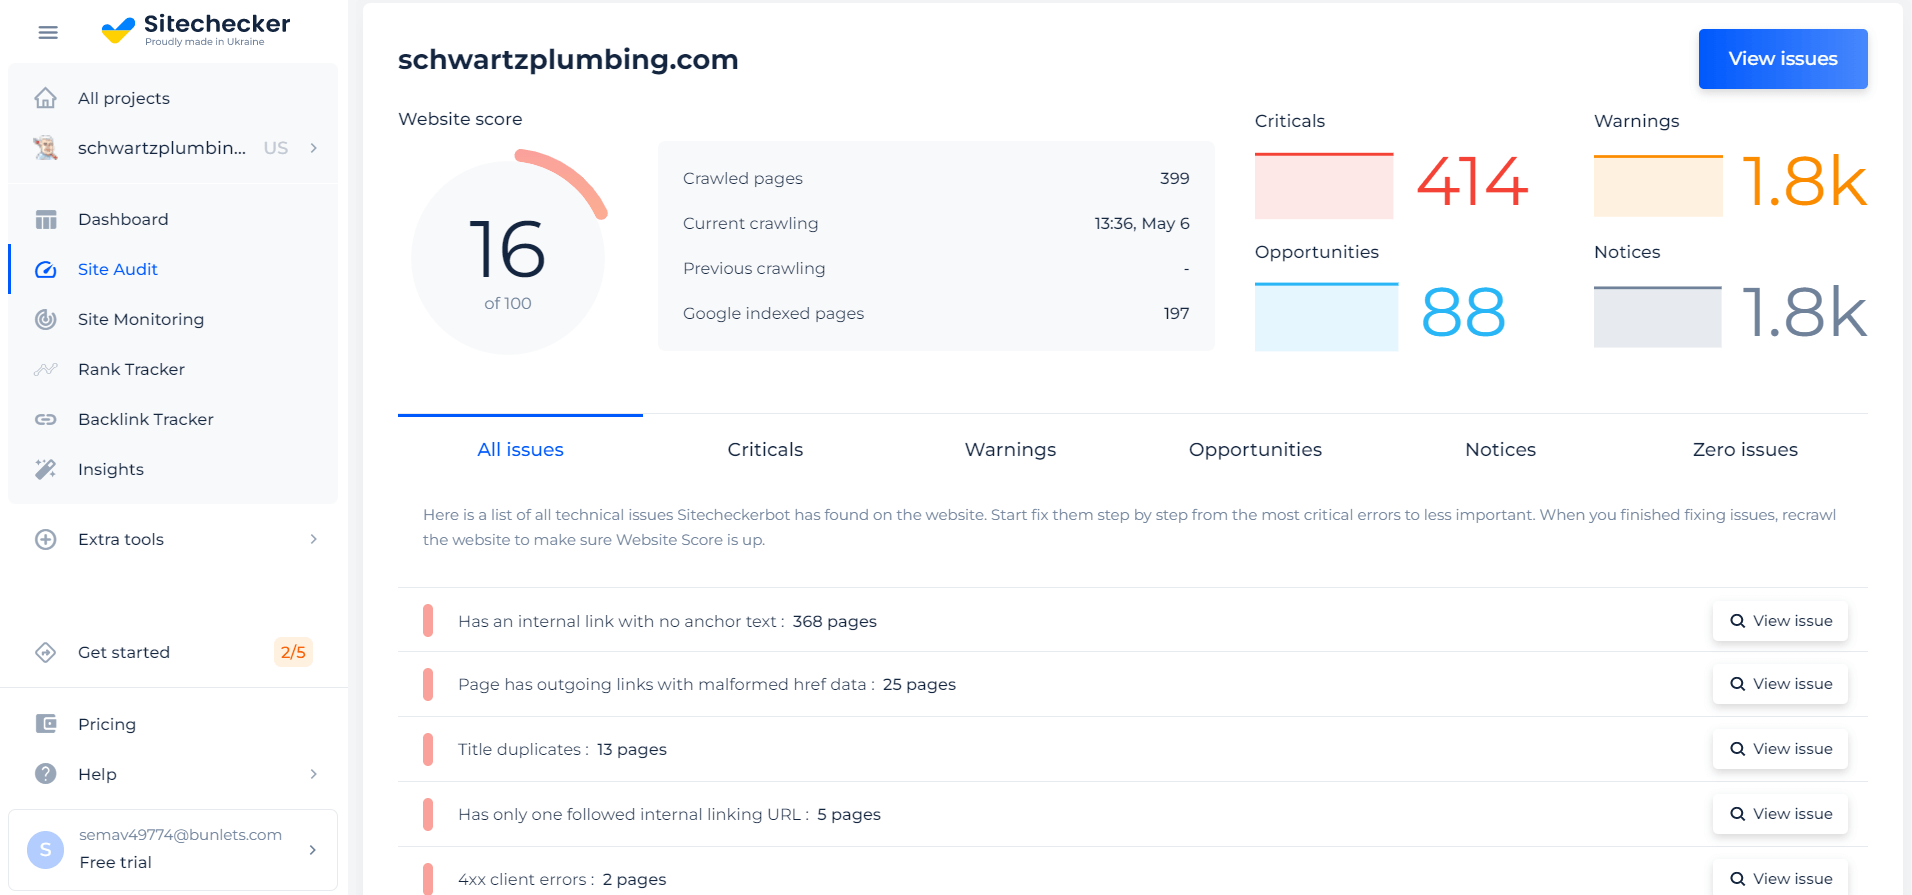Click the orange Warnings color block
This screenshot has width=1912, height=895.
point(1658,185)
